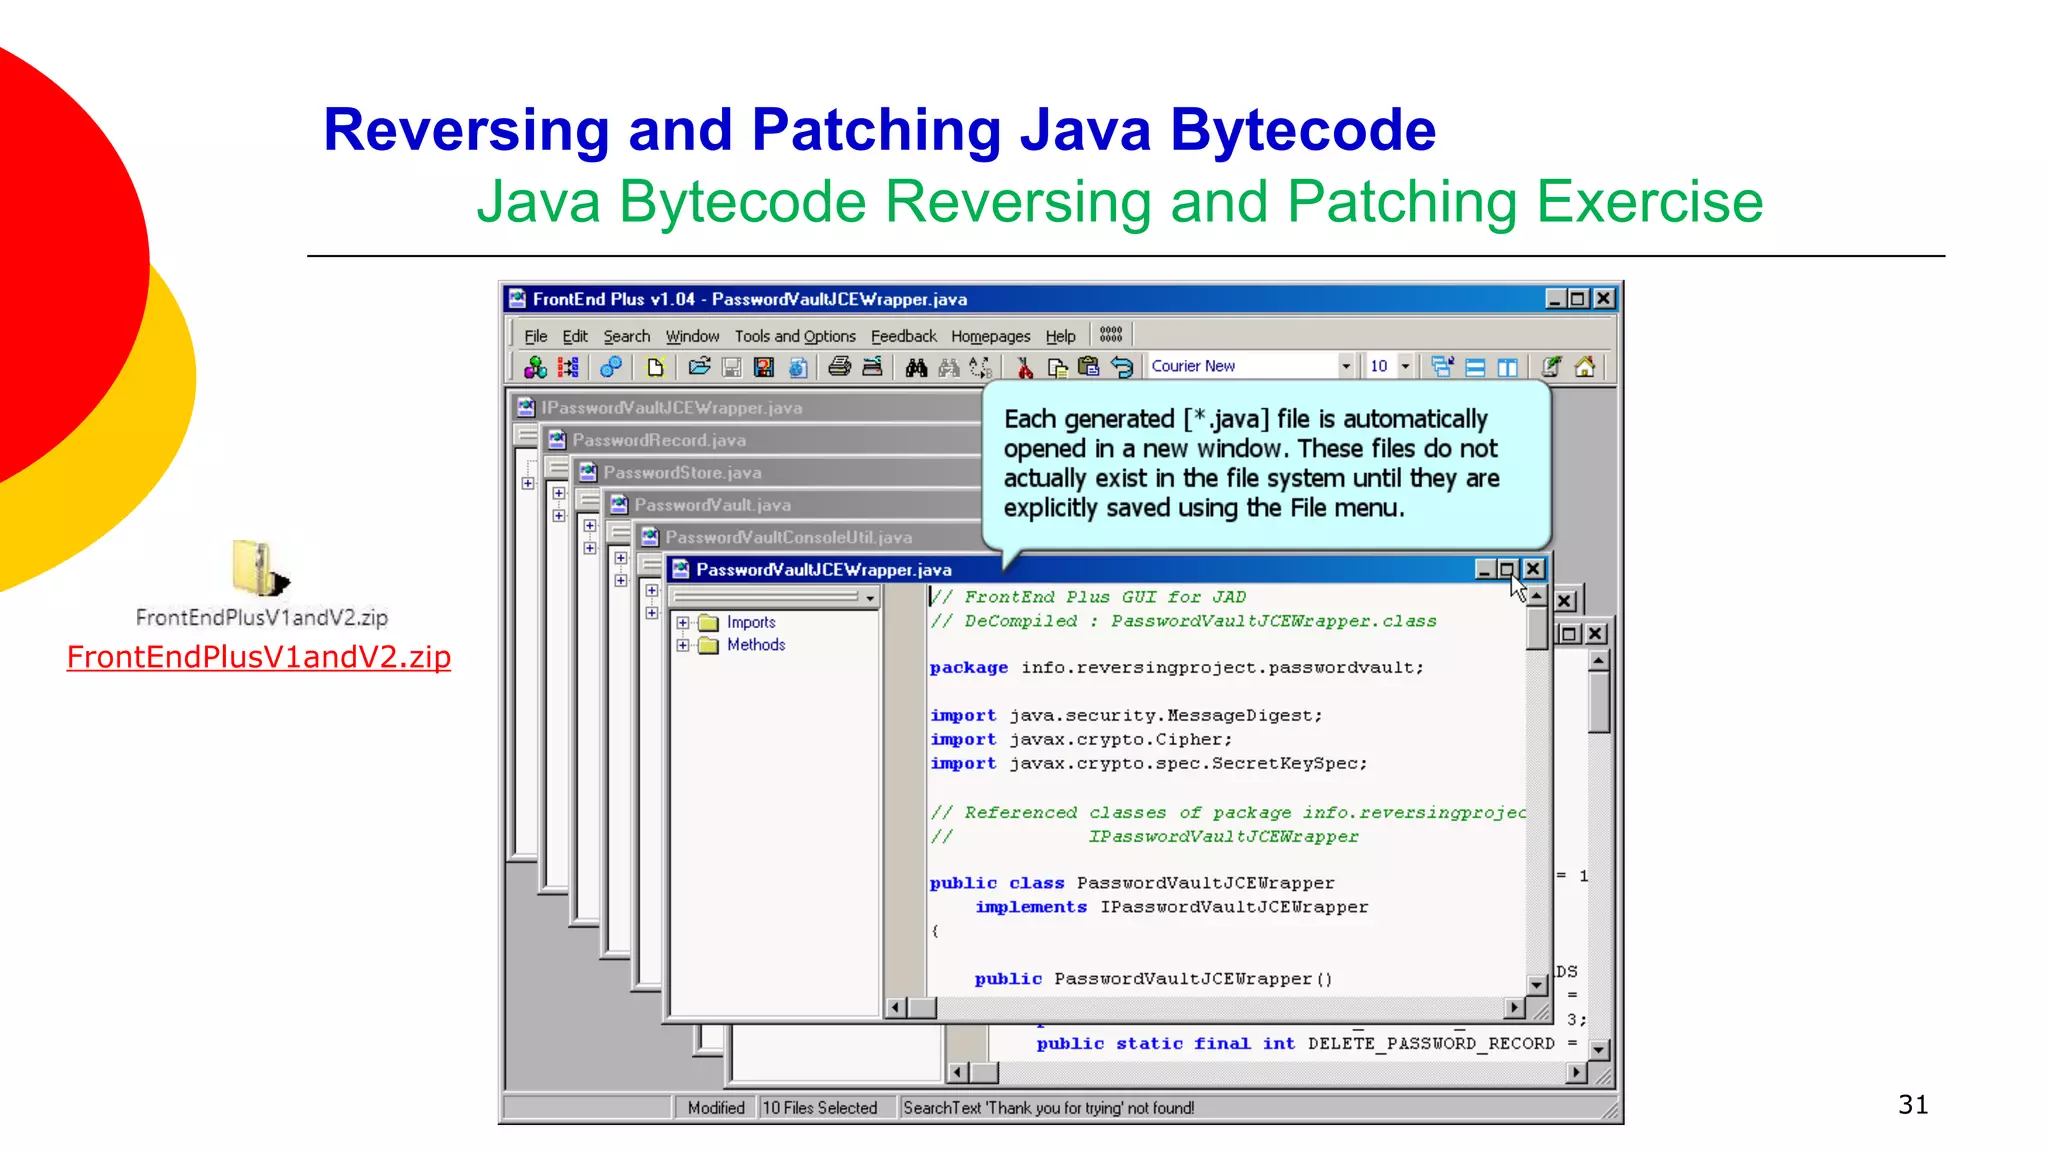Activate the PasswordRecord.java window title bar

coord(659,440)
